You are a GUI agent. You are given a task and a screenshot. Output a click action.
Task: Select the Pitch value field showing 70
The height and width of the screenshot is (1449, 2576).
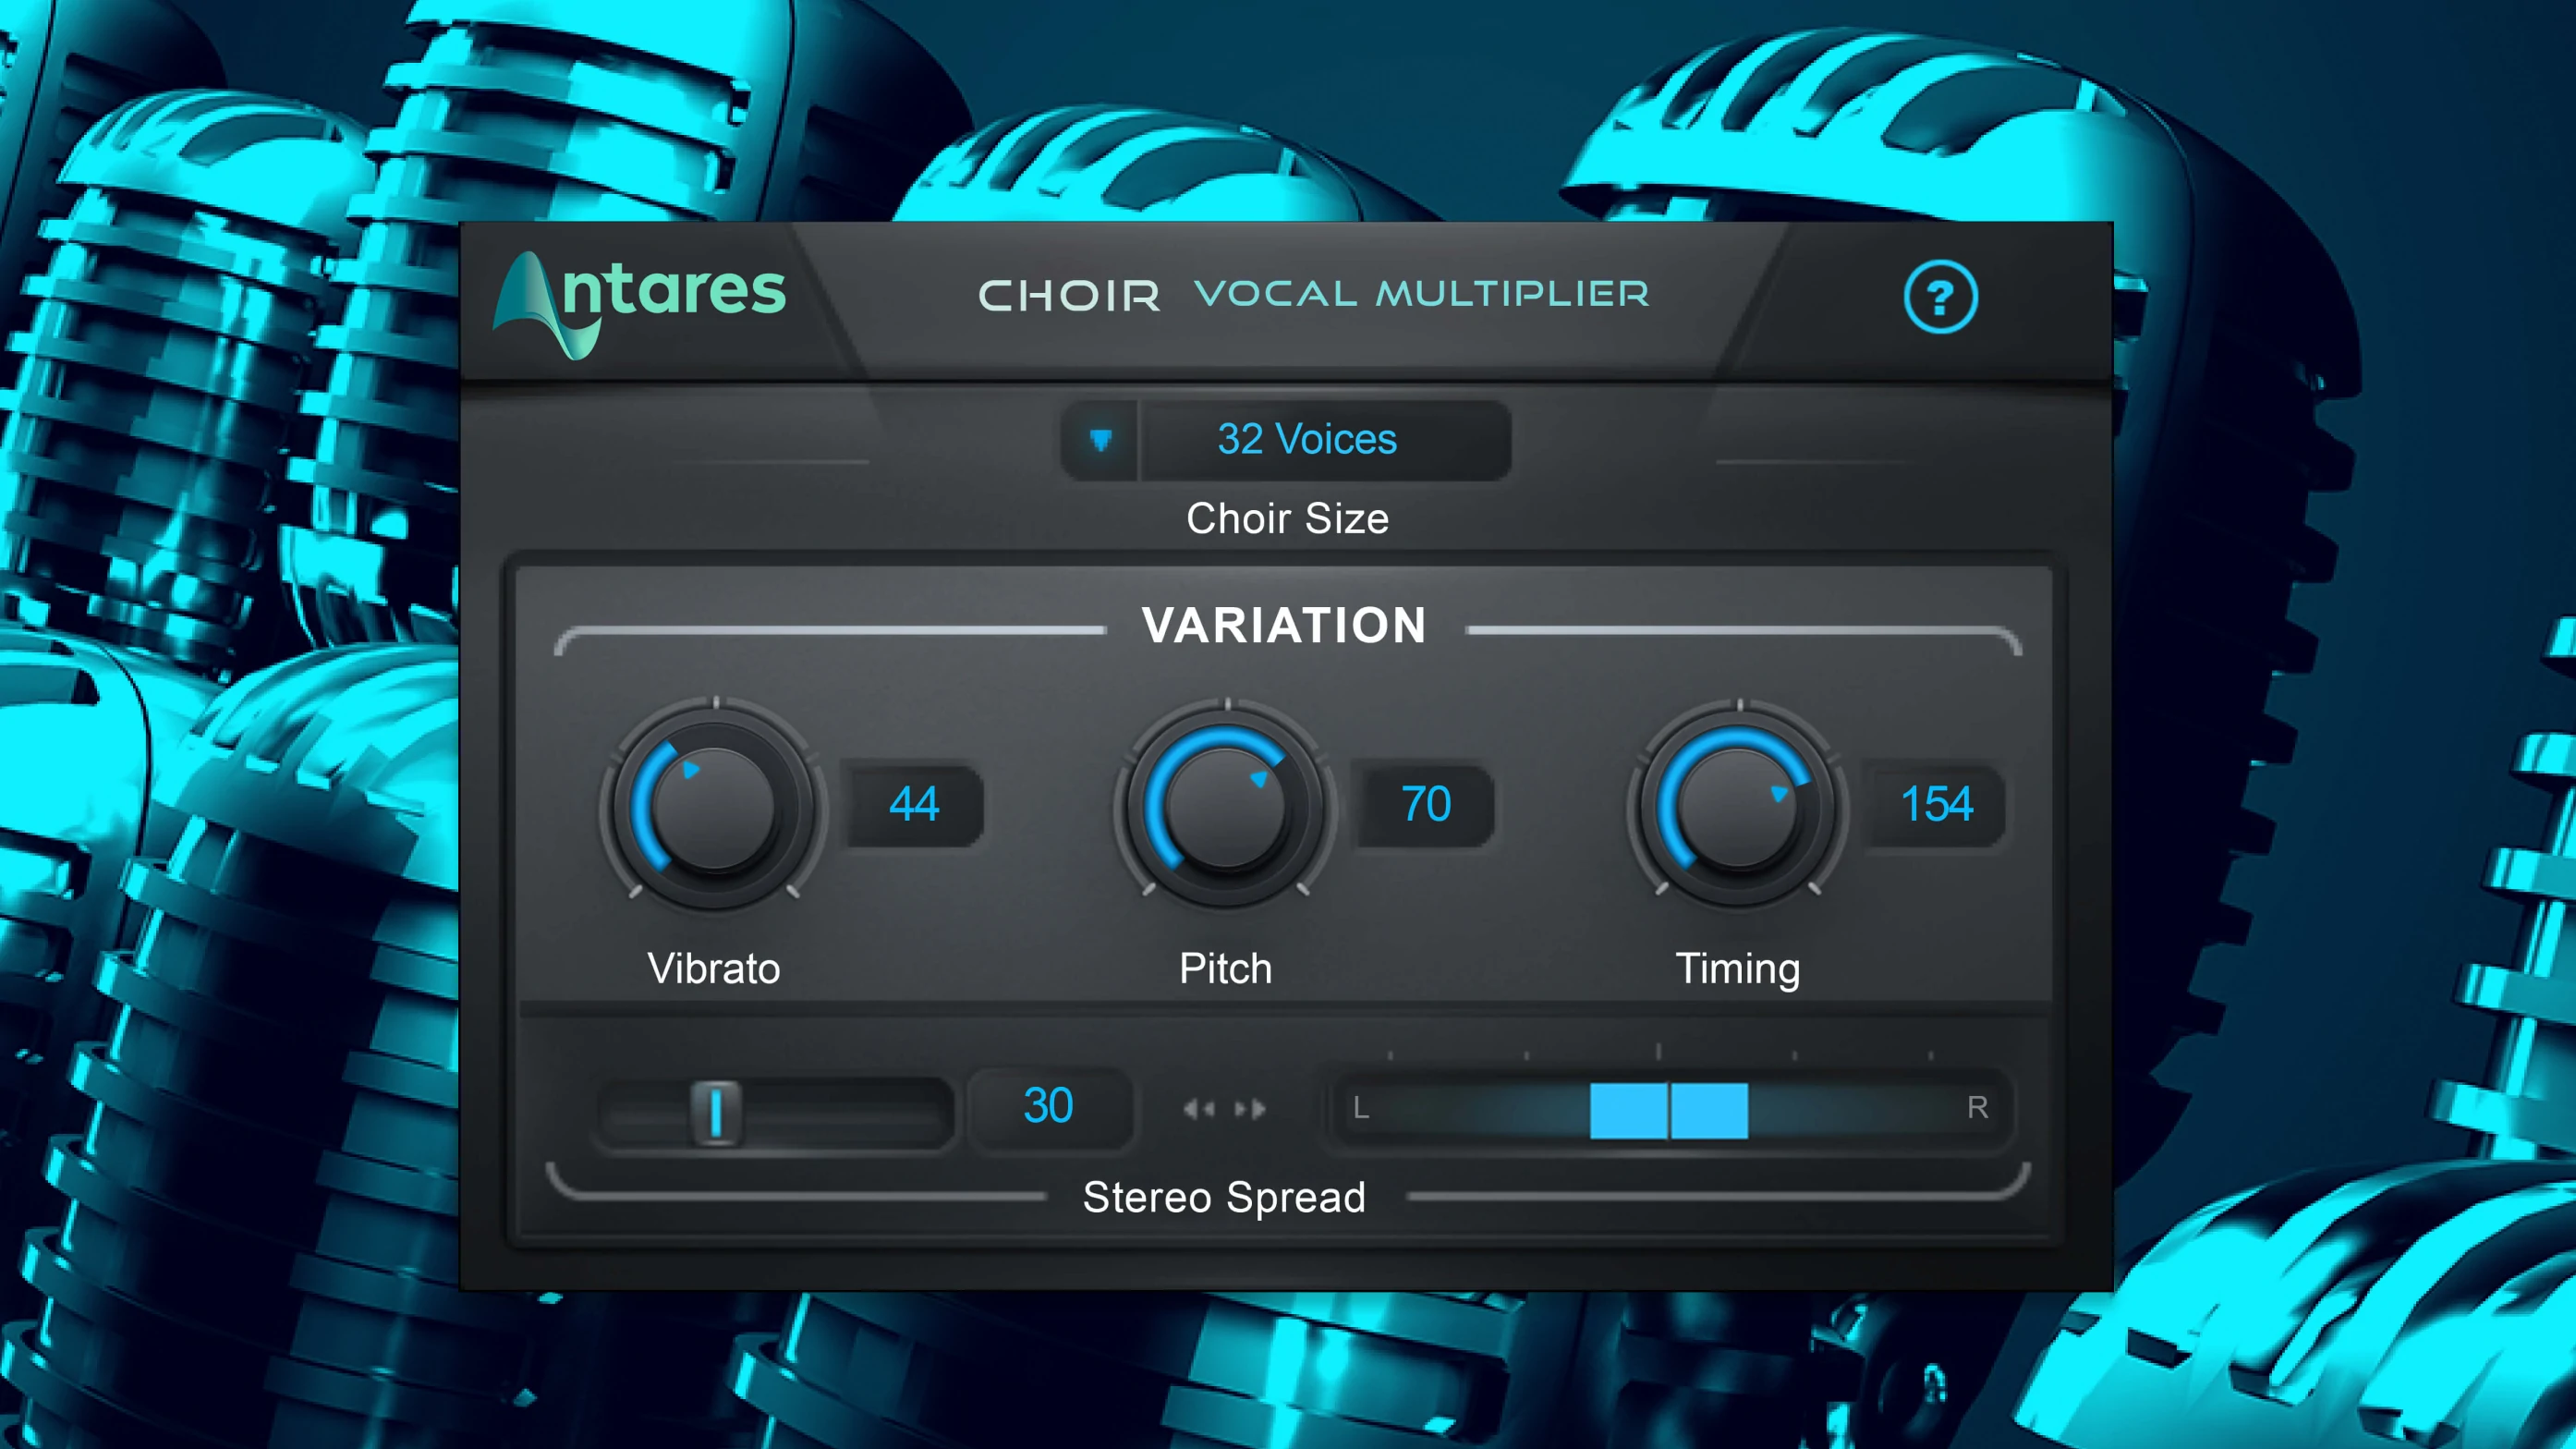click(1425, 805)
